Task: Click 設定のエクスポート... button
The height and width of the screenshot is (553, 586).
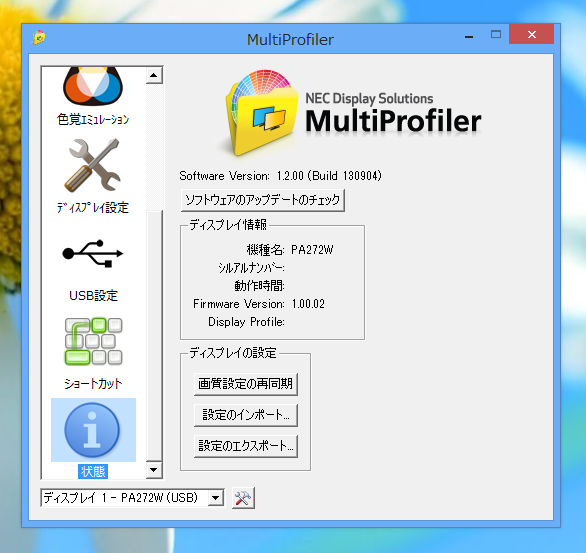Action: point(246,446)
